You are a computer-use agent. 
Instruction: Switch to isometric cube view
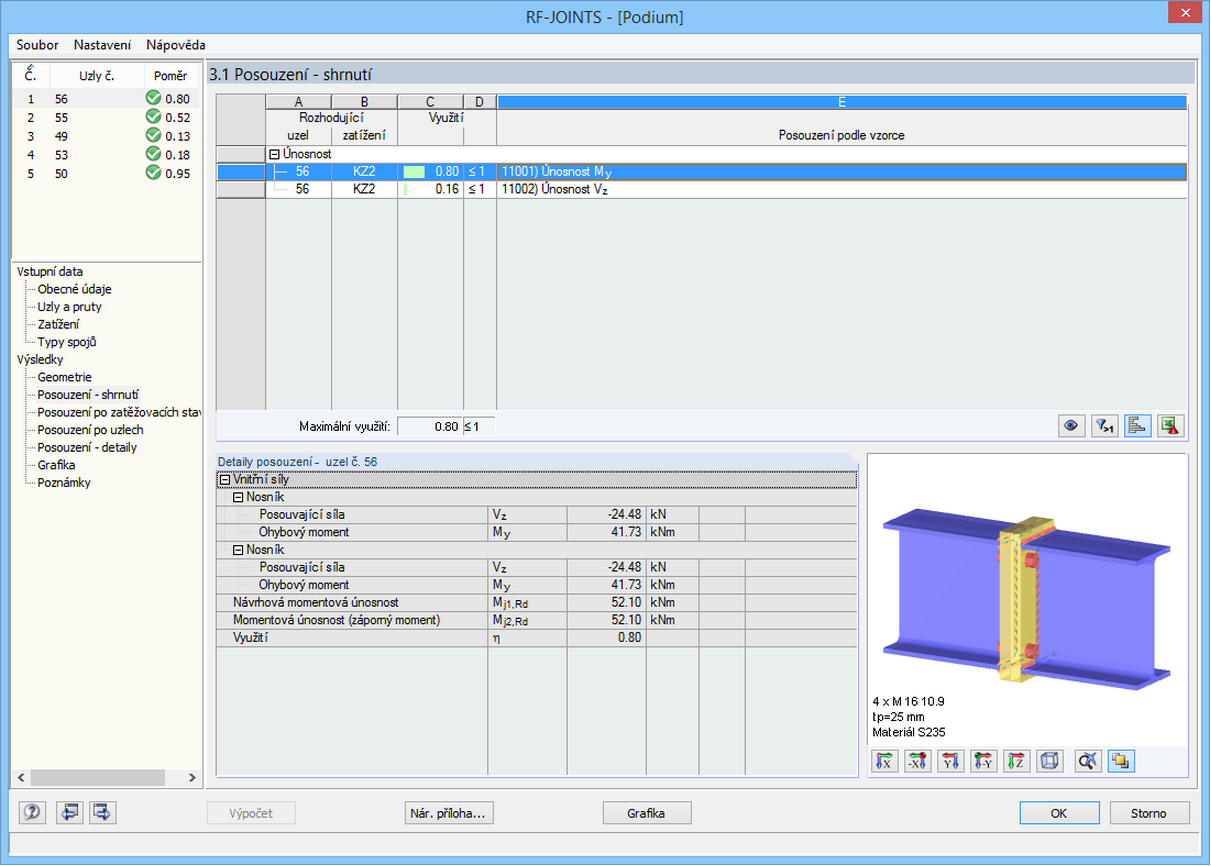click(x=1049, y=761)
